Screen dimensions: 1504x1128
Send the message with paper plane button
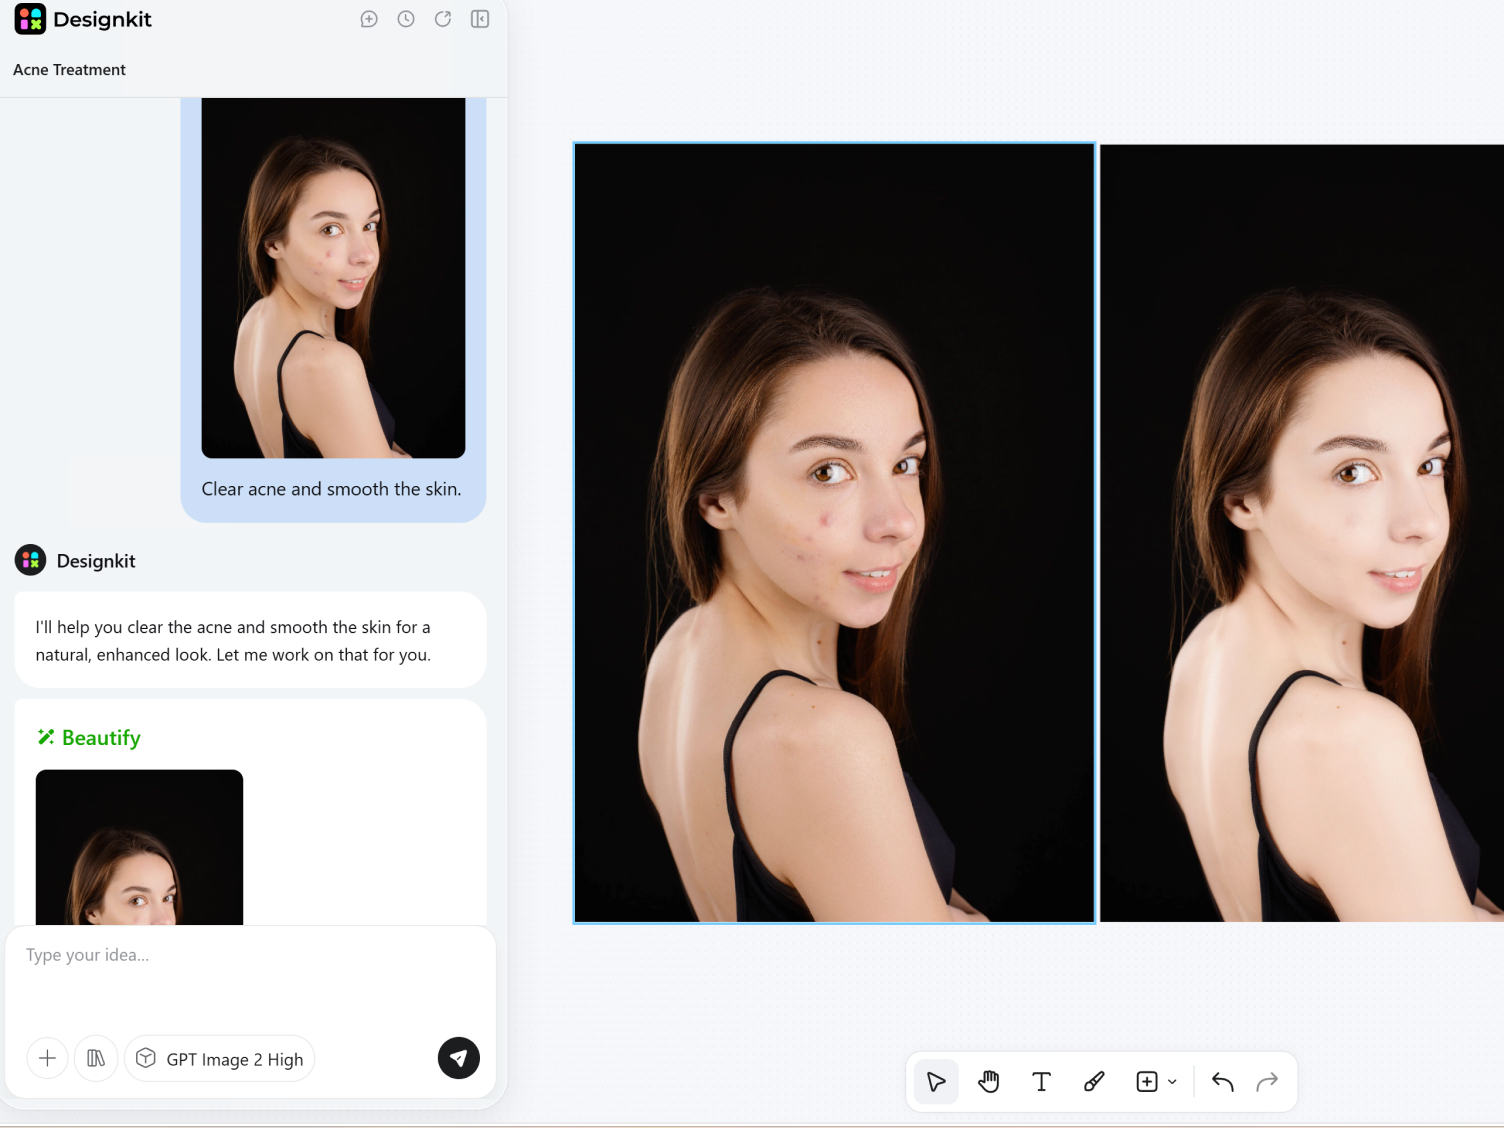[459, 1058]
